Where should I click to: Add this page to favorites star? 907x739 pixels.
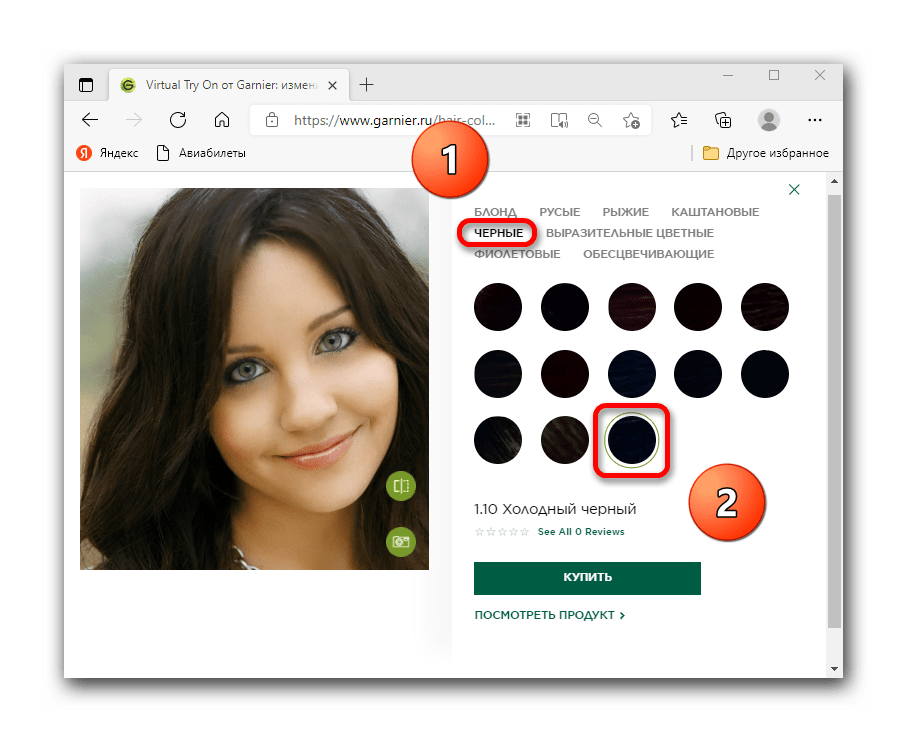(x=631, y=120)
